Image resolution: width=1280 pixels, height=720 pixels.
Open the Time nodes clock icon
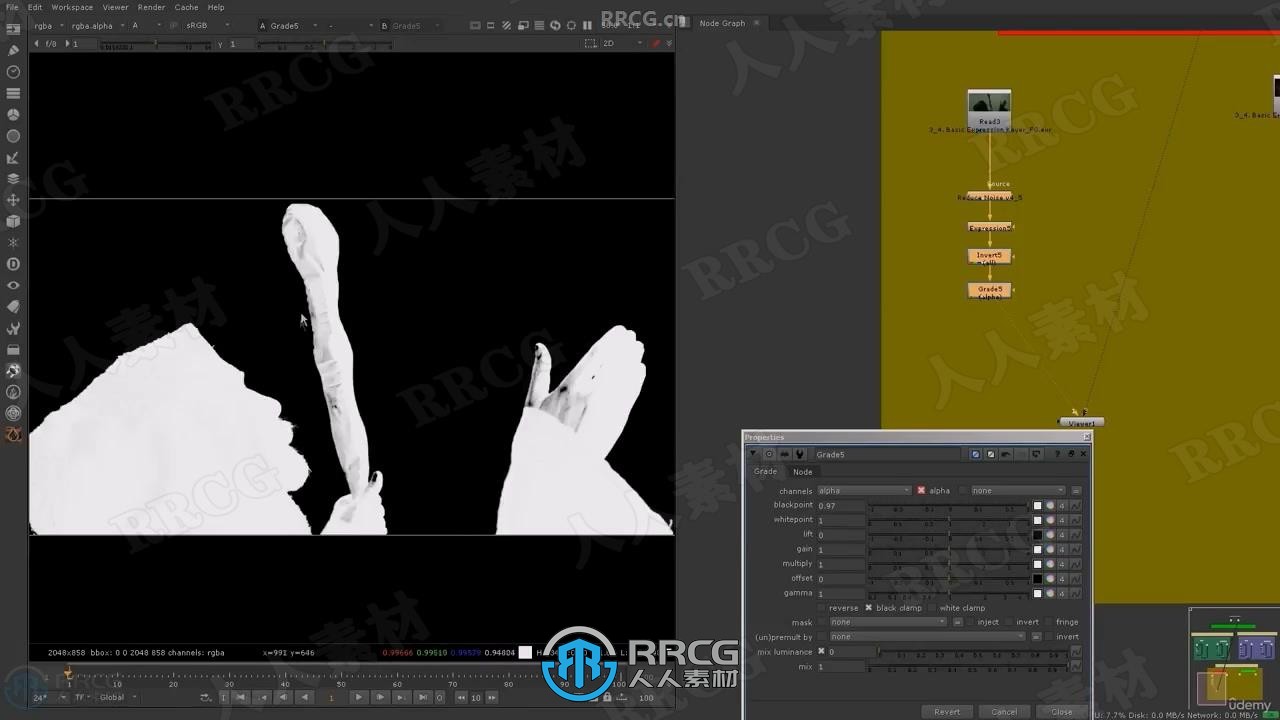[x=13, y=72]
